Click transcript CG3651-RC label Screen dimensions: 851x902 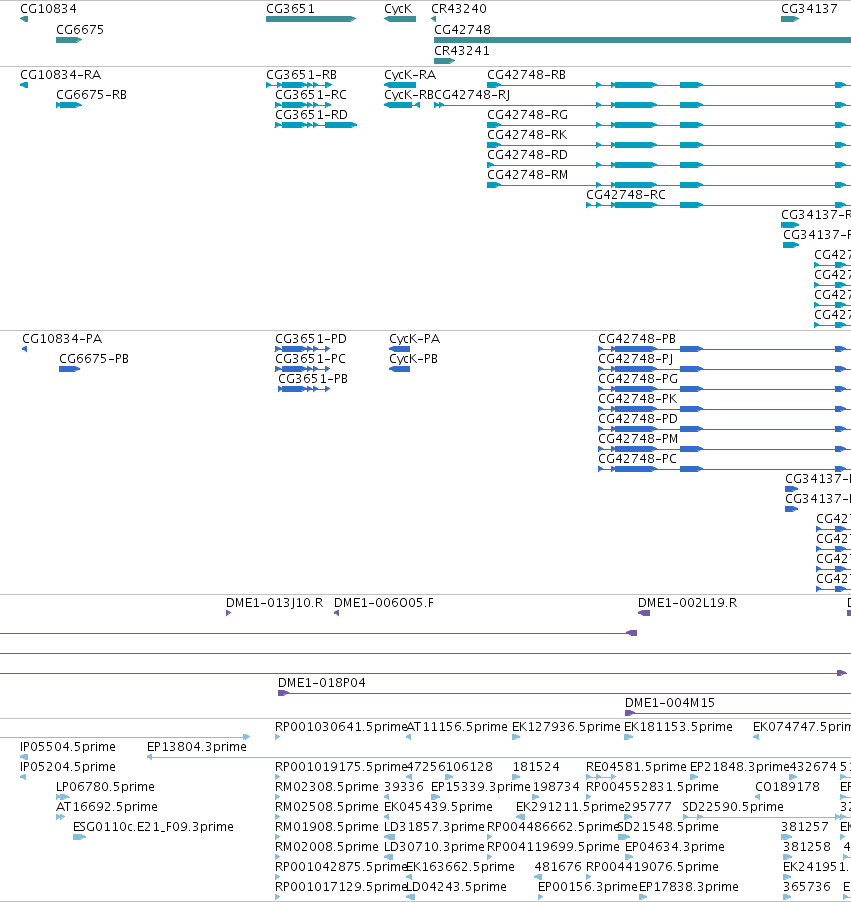[x=311, y=94]
